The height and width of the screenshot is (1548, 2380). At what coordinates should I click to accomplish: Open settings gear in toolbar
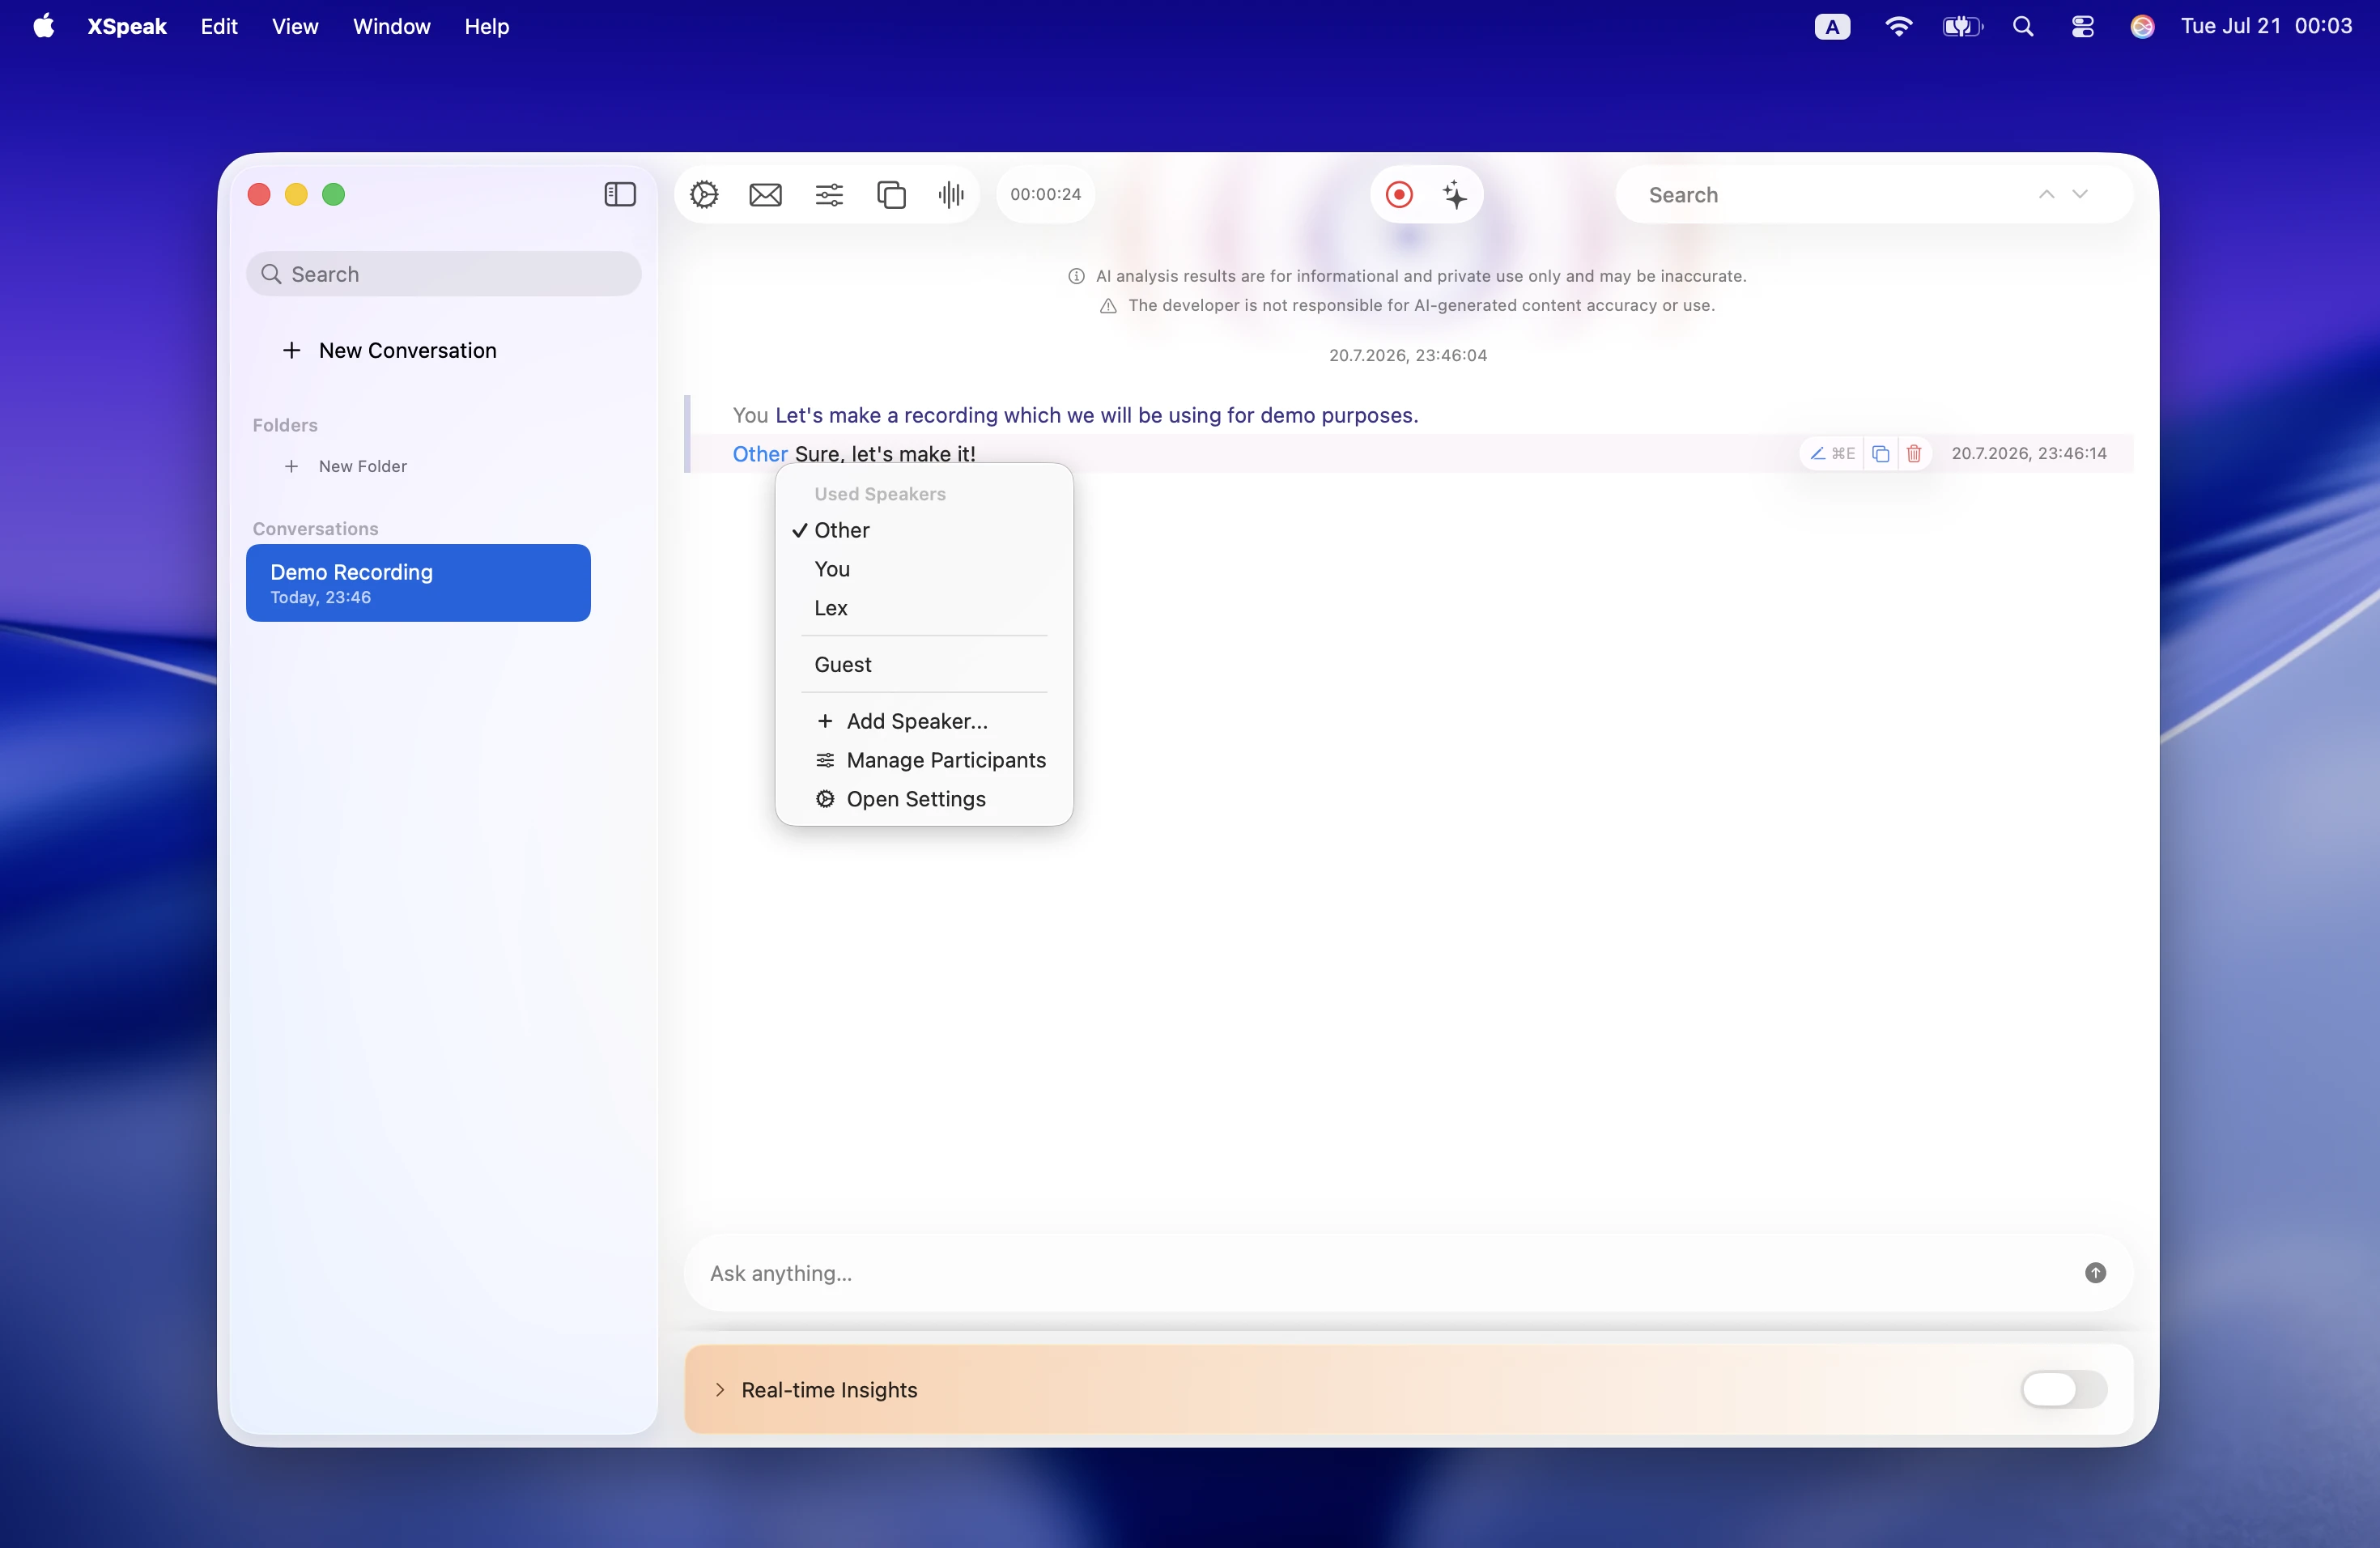tap(704, 194)
